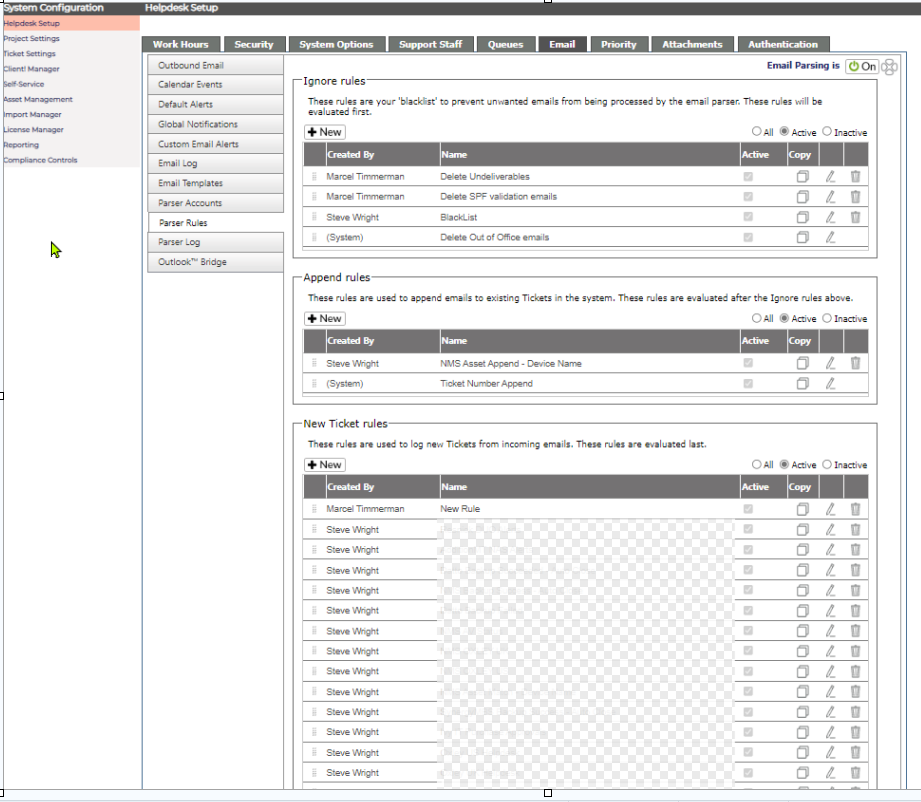Select All radio in New Ticket rules
The width and height of the screenshot is (921, 802).
point(757,464)
